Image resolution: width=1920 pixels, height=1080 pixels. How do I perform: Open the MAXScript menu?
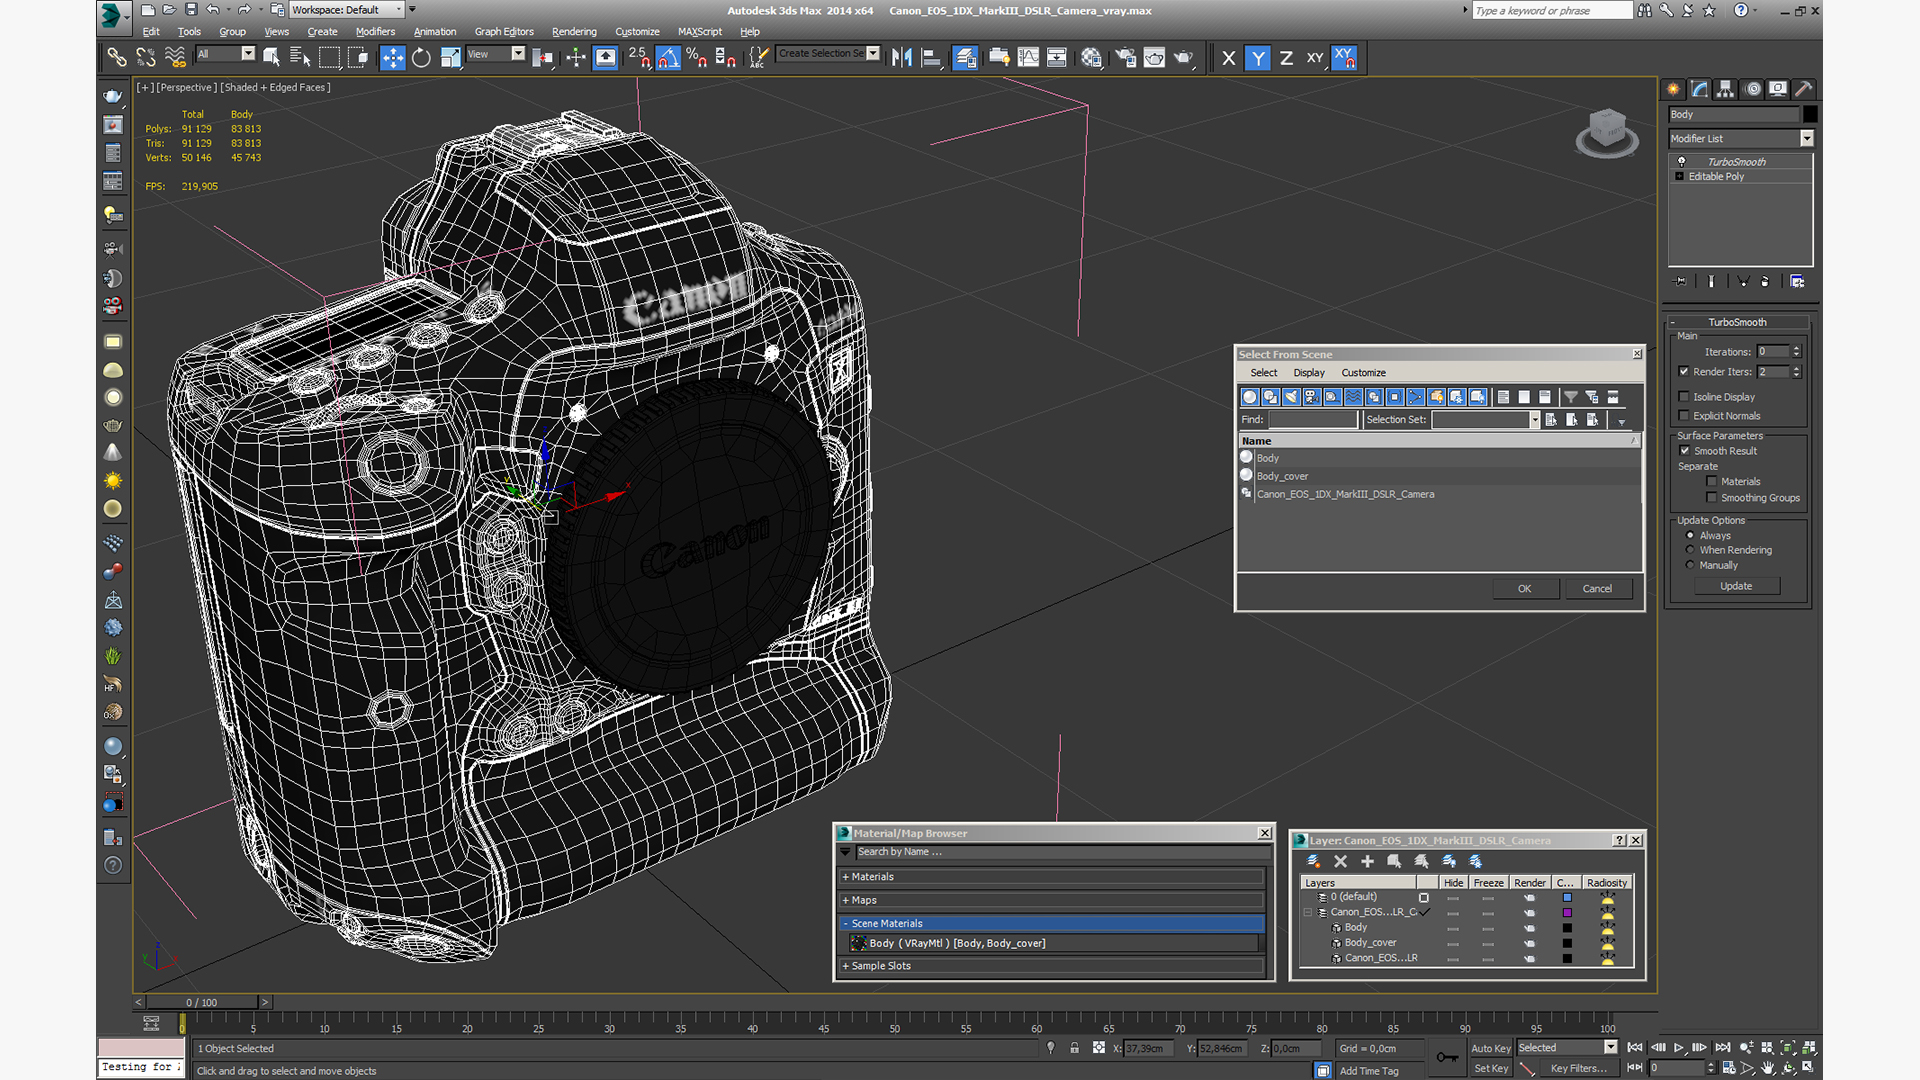[x=699, y=32]
